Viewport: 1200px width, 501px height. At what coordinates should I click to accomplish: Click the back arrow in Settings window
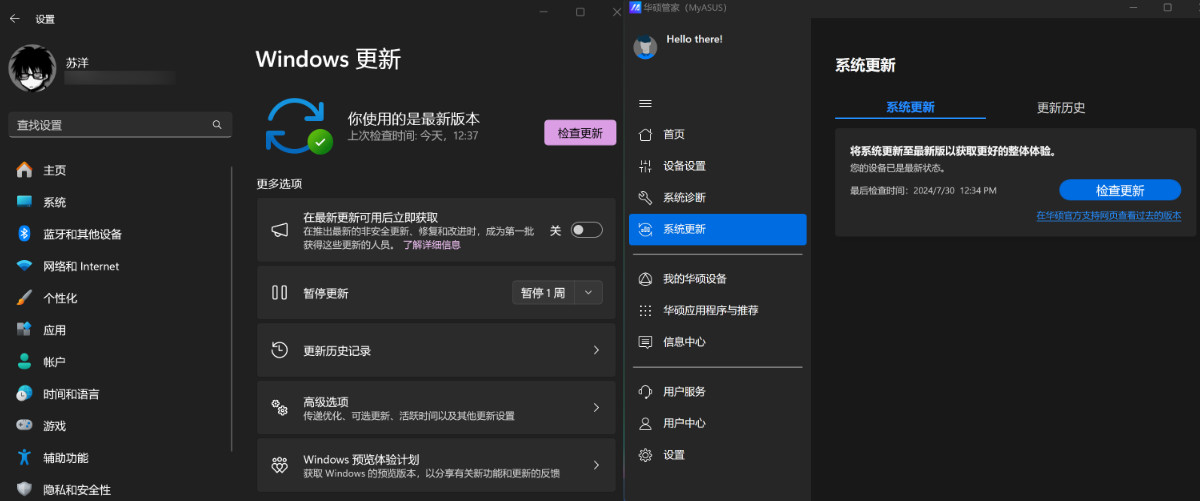[14, 18]
